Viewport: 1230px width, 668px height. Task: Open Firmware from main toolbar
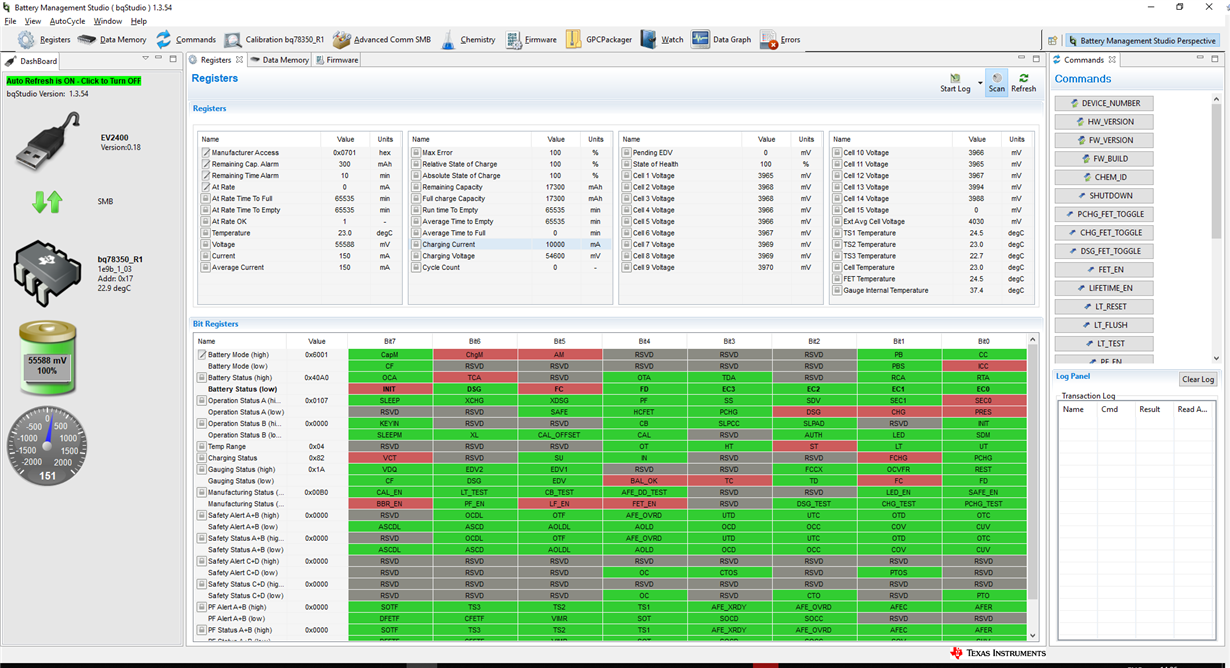point(531,40)
